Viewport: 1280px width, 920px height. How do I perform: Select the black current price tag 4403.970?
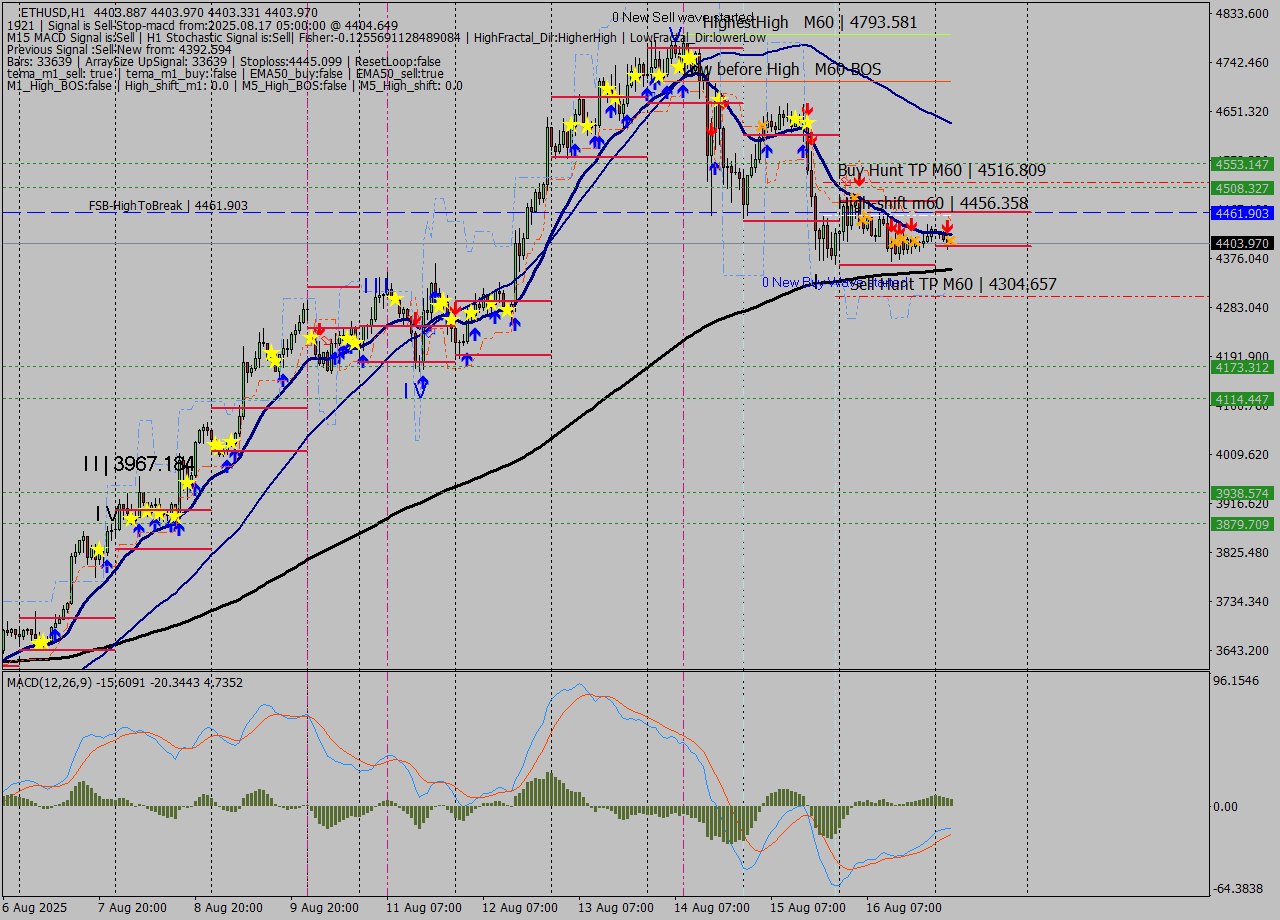(x=1241, y=243)
